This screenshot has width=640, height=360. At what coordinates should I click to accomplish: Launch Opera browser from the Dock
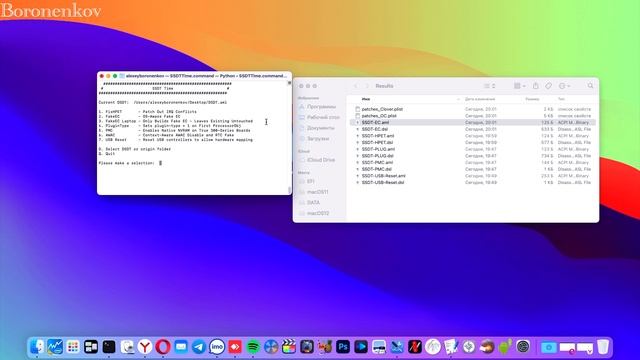pos(163,347)
